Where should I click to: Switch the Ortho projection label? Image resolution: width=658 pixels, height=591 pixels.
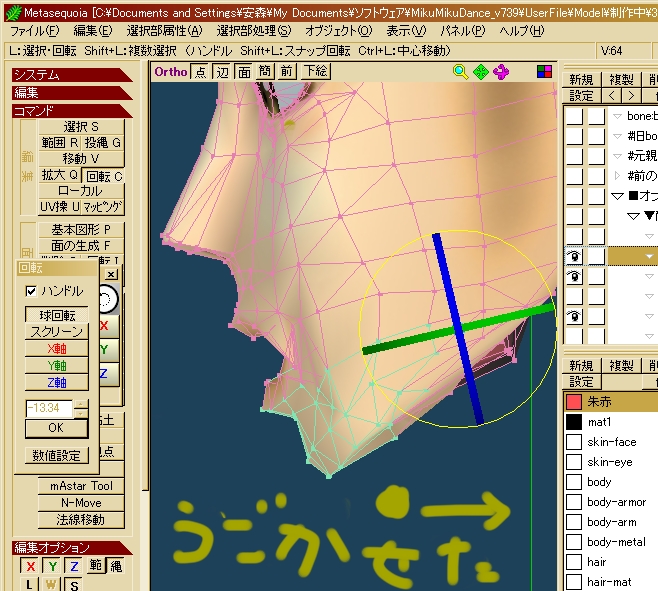(x=170, y=72)
